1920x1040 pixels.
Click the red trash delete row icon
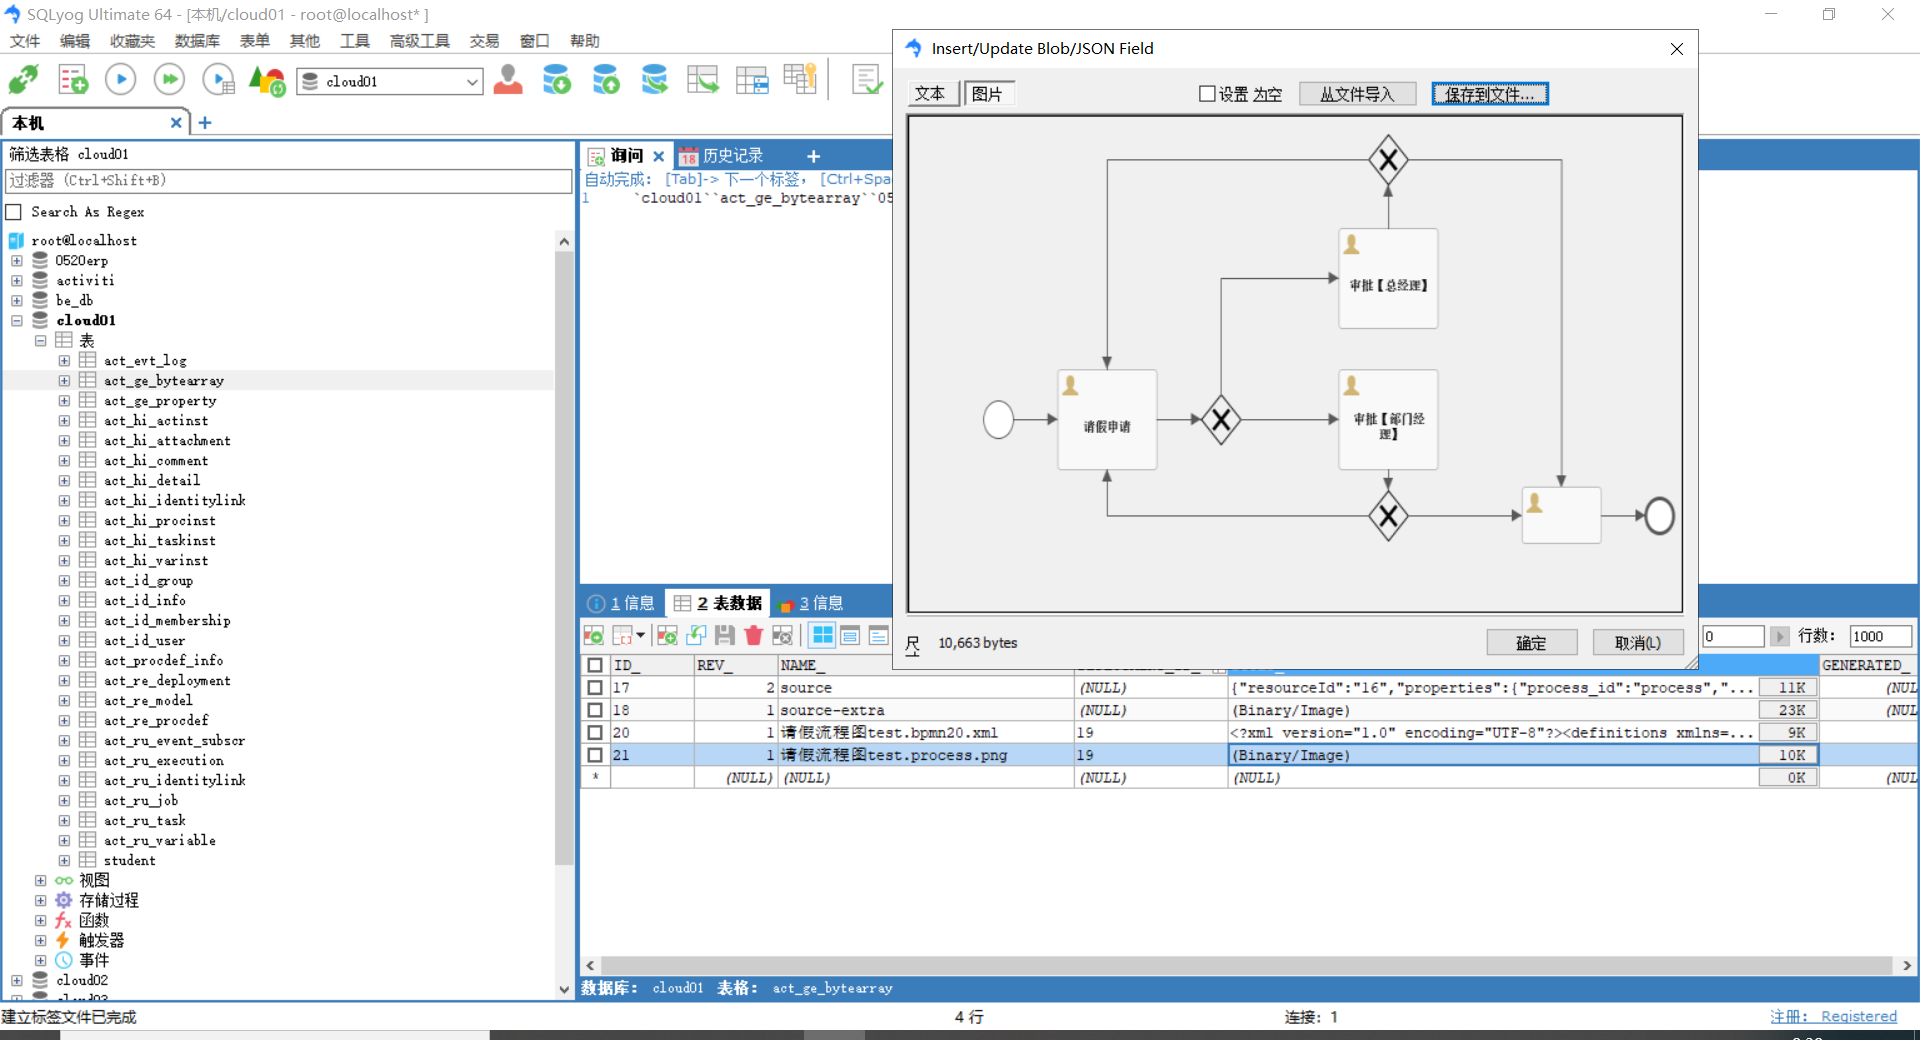point(754,635)
